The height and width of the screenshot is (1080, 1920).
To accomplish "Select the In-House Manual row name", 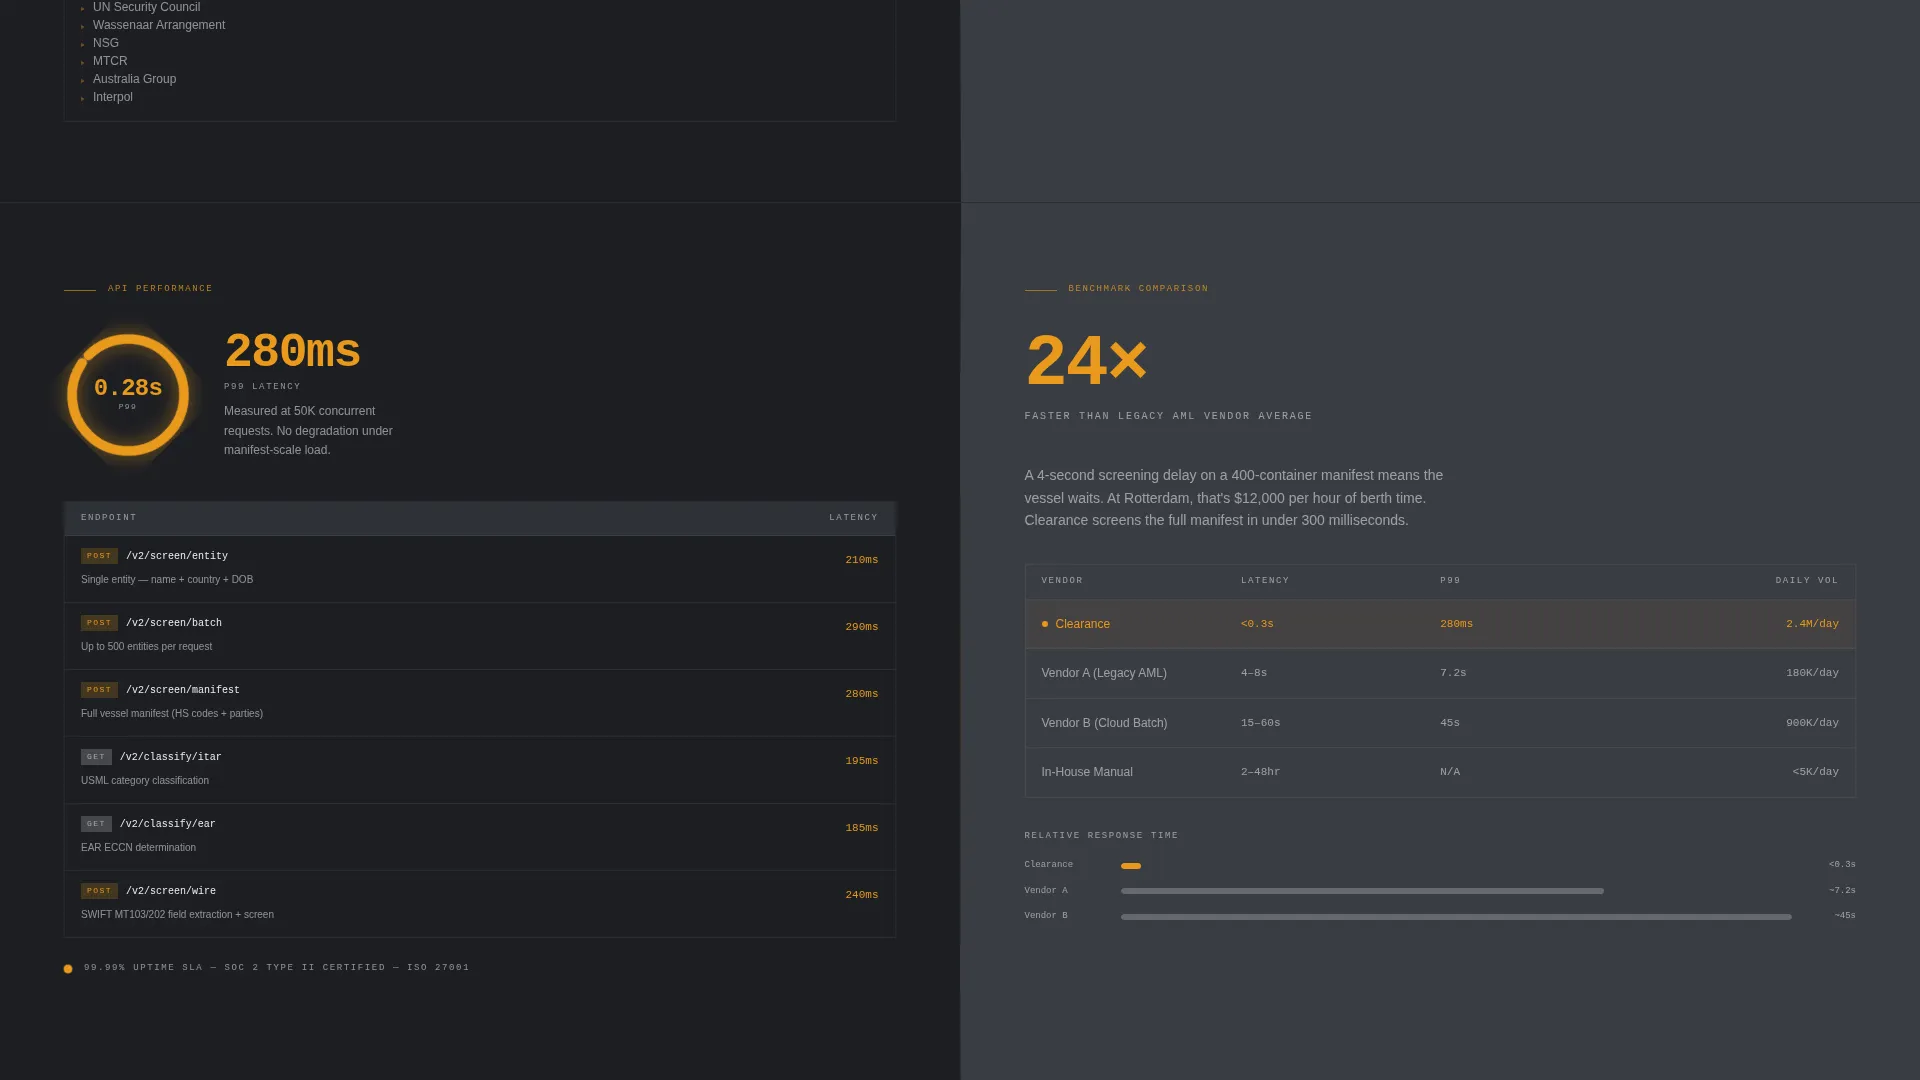I will [1087, 772].
